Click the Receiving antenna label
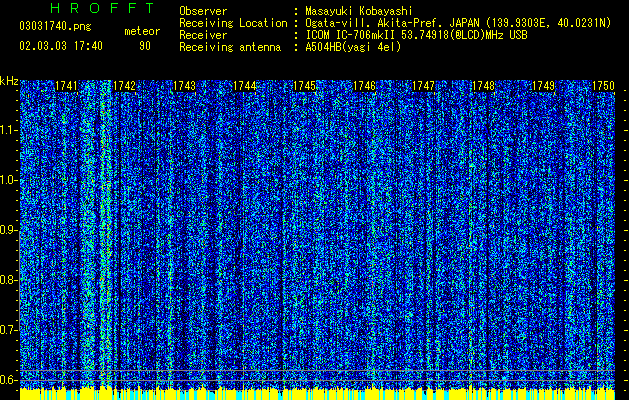Image resolution: width=629 pixels, height=400 pixels. pyautogui.click(x=230, y=47)
